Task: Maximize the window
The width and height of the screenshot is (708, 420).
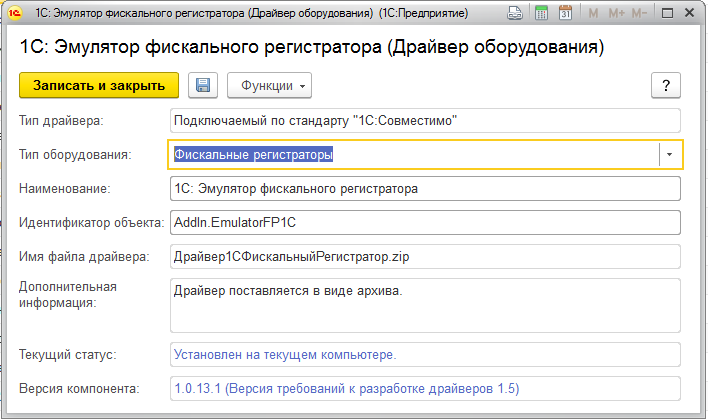Action: pyautogui.click(x=667, y=13)
